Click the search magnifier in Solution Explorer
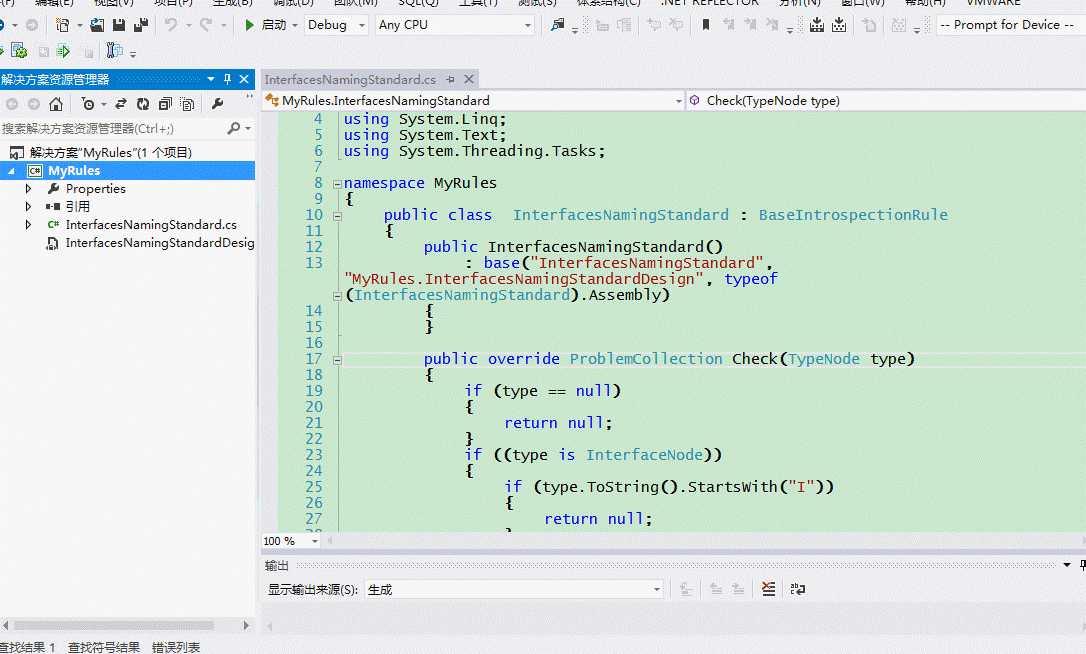Screen dimensions: 1086x654 pos(234,128)
